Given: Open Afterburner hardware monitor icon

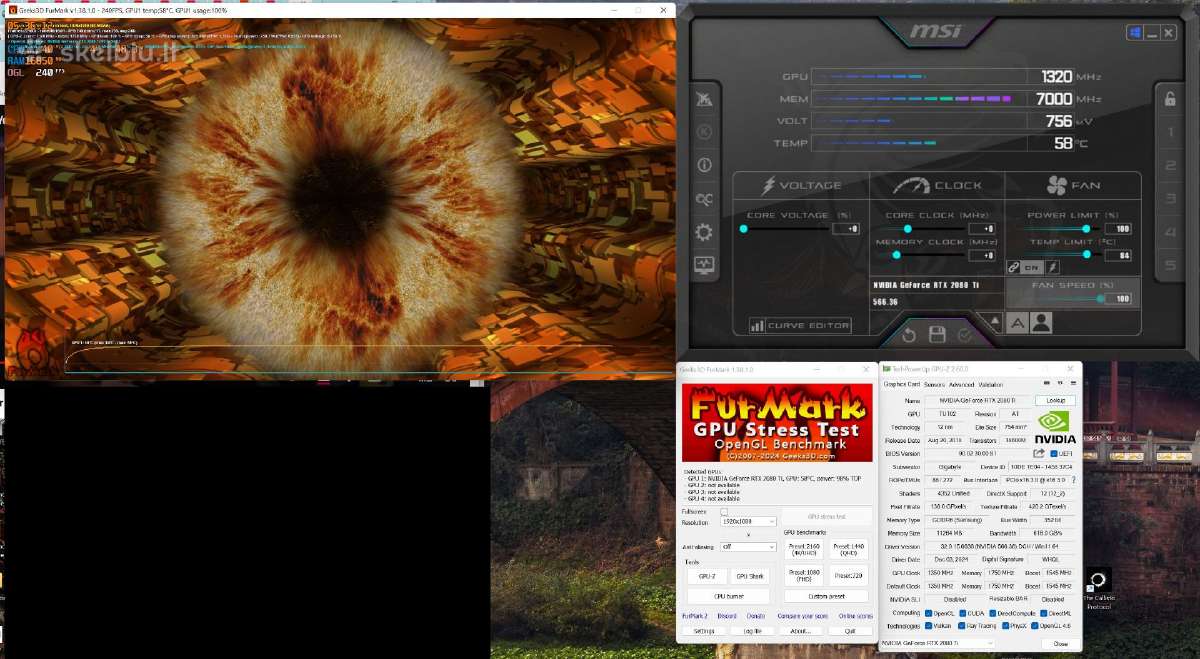Looking at the screenshot, I should click(705, 265).
